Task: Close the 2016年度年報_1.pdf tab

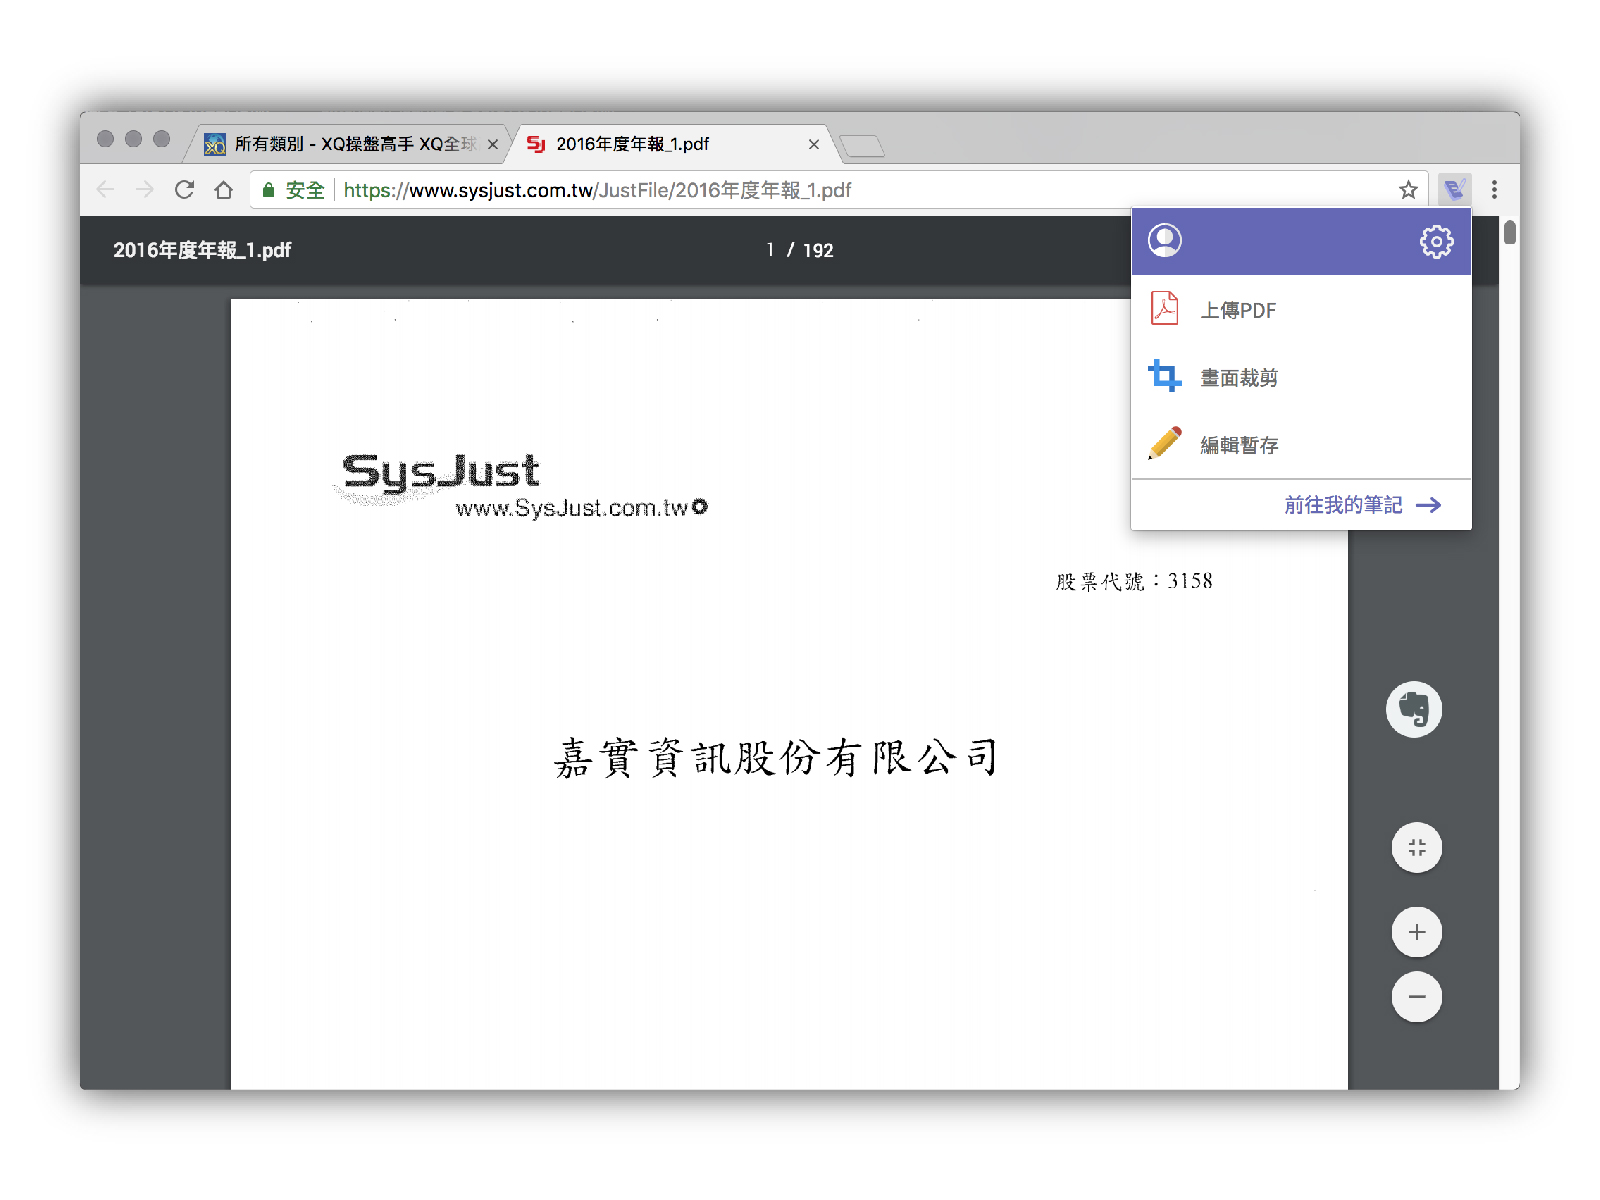Action: [814, 144]
